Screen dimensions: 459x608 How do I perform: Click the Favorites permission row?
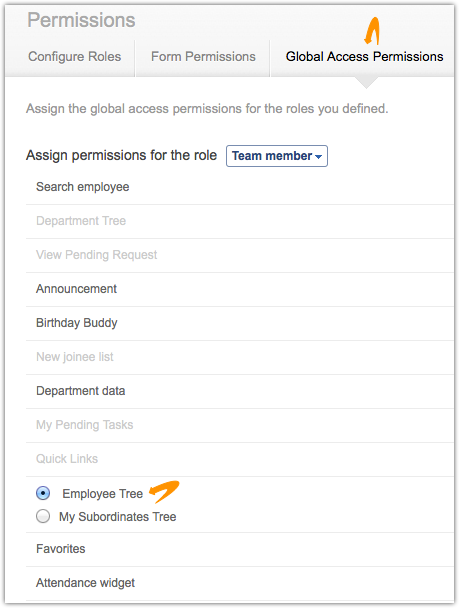pos(240,549)
